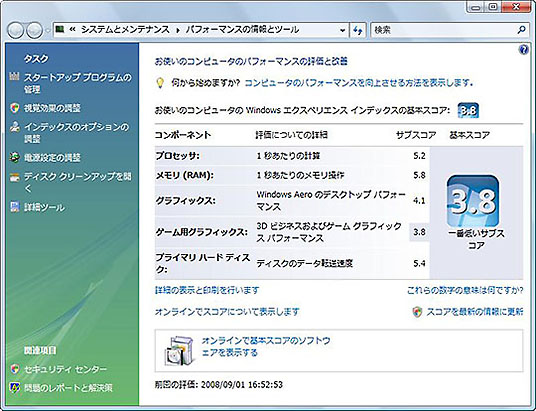Image resolution: width=536 pixels, height=411 pixels.
Task: Click the large 3.8 base score badge
Action: pyautogui.click(x=473, y=201)
